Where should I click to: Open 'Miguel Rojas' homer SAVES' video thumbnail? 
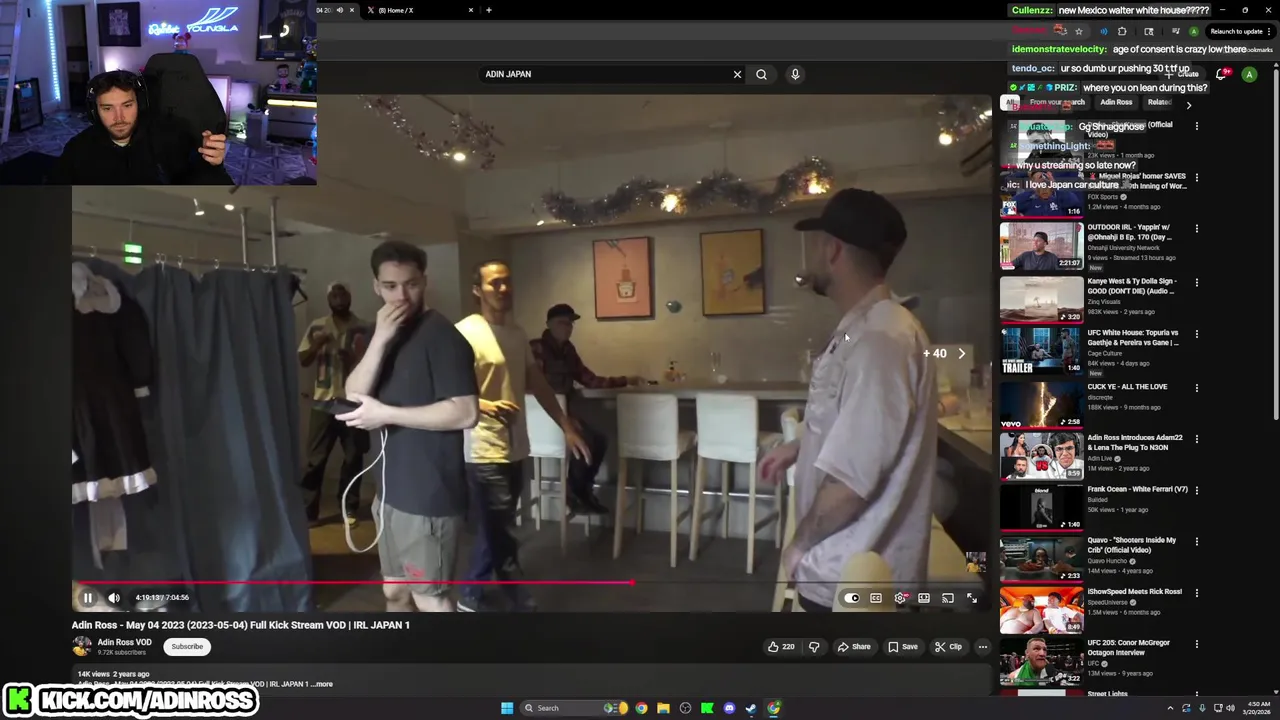pos(1041,194)
